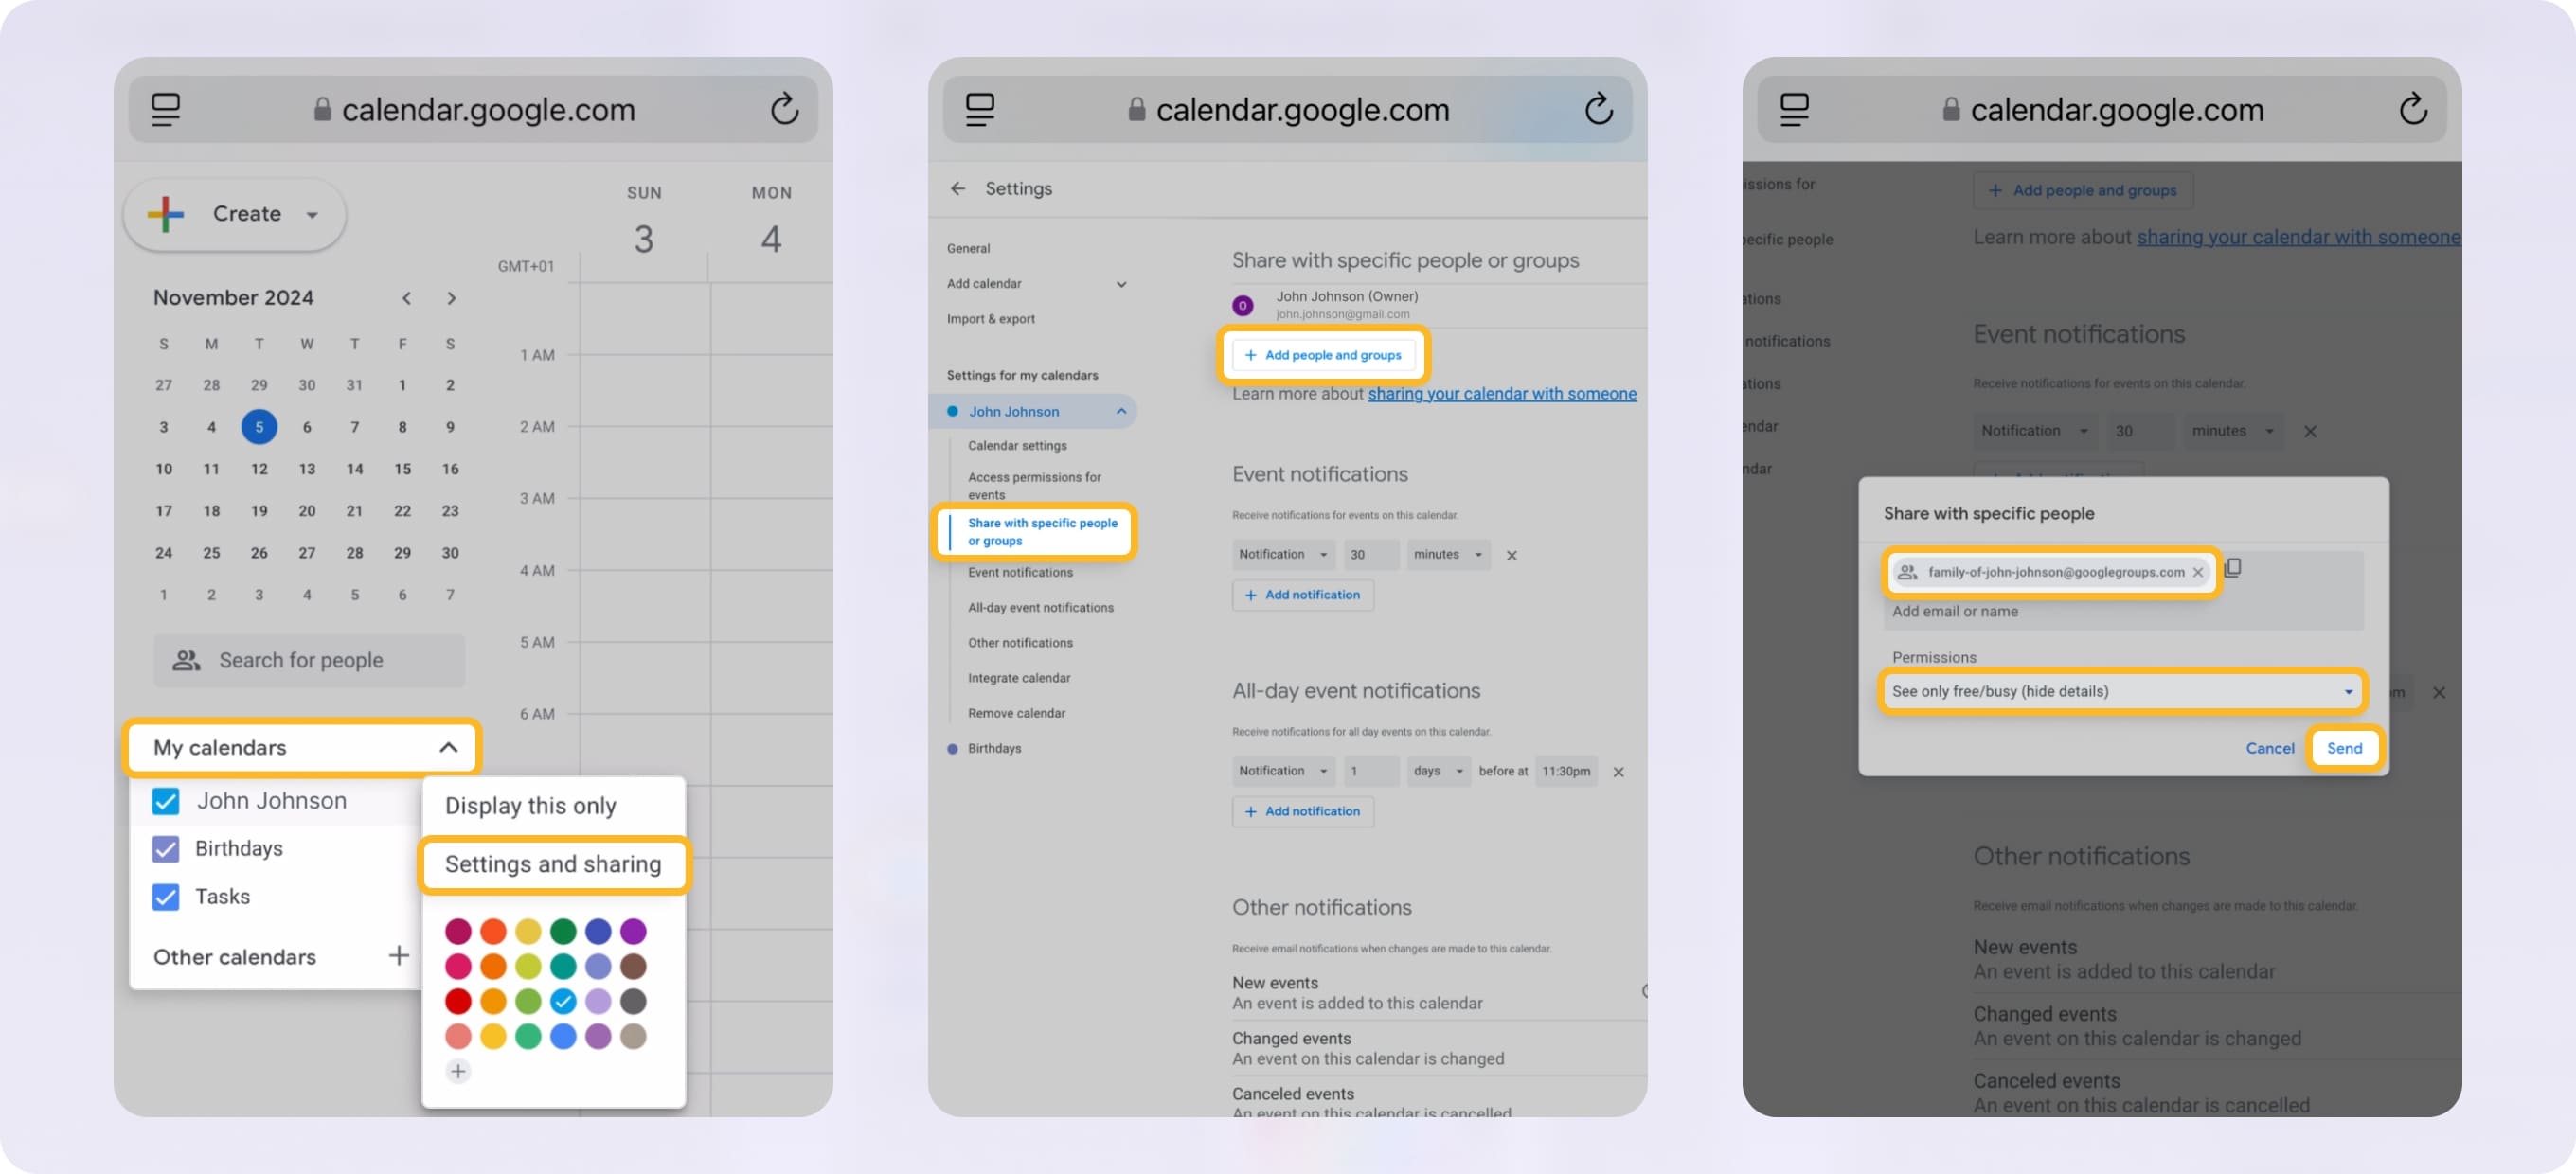2576x1174 pixels.
Task: Open tabs icon in middle panel address bar
Action: click(980, 109)
